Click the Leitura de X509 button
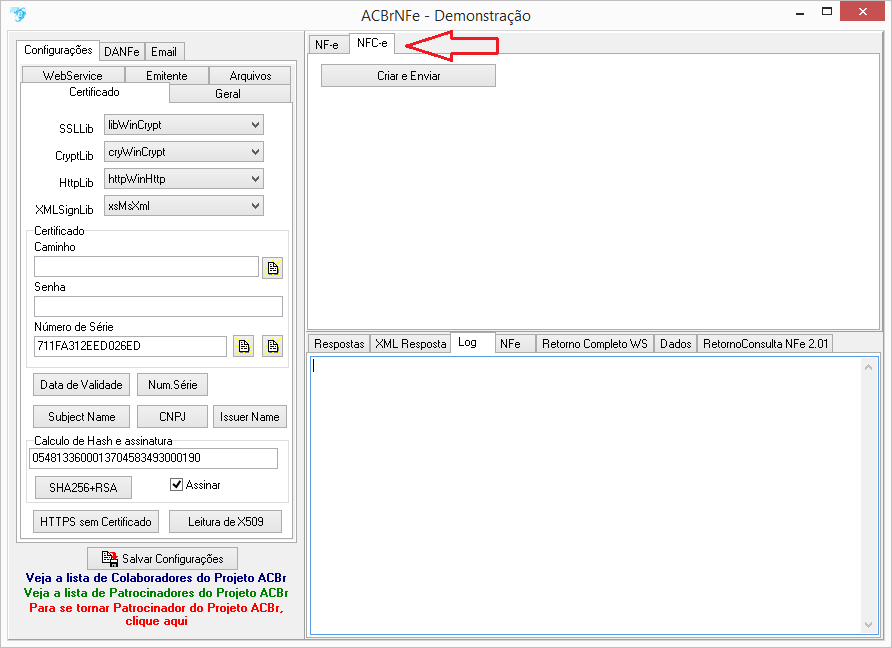 (226, 522)
